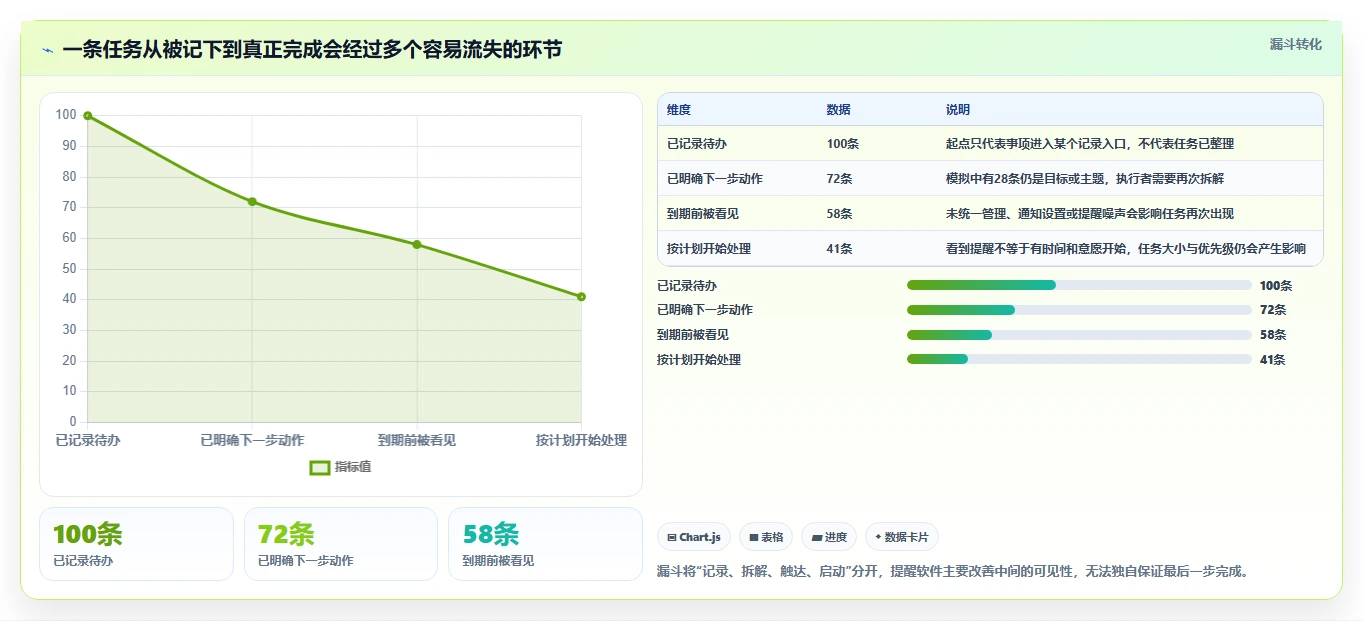Click the page title 一条任务从被记下
Viewport: 1363px width, 621px height.
coord(312,50)
